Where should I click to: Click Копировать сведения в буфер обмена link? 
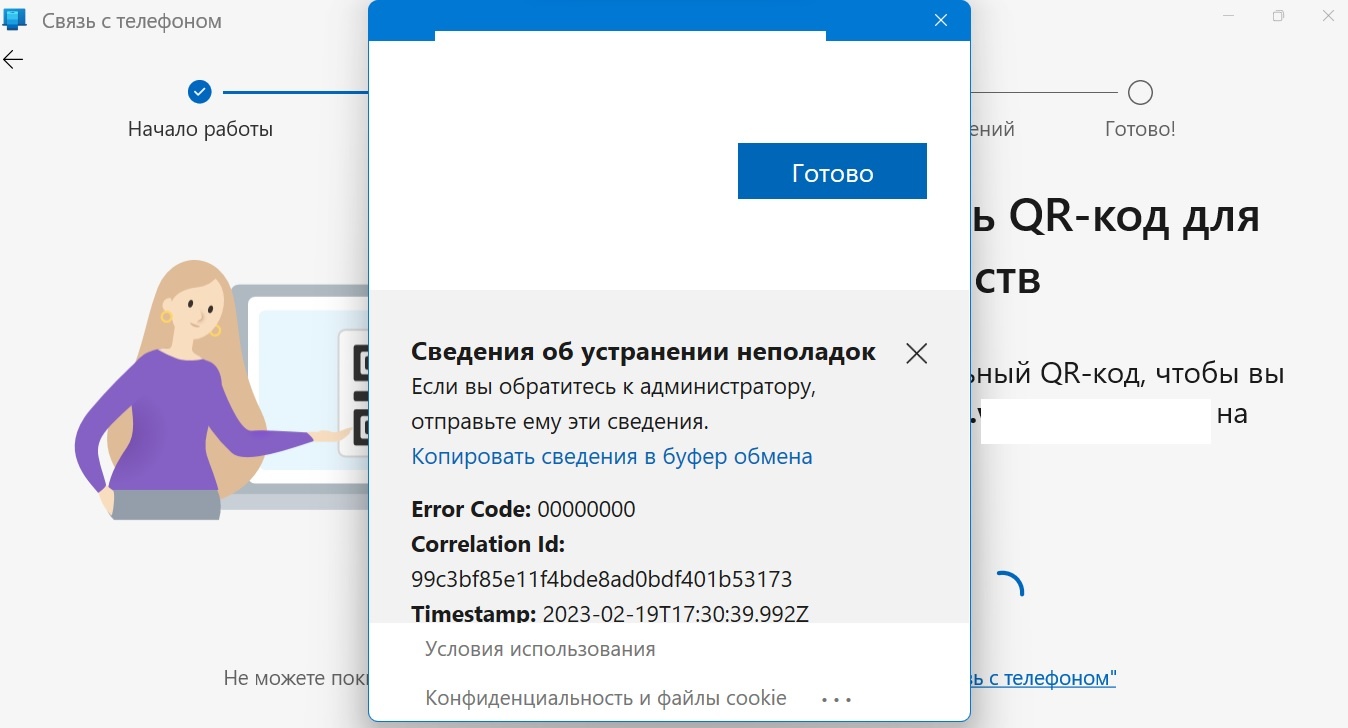[612, 457]
